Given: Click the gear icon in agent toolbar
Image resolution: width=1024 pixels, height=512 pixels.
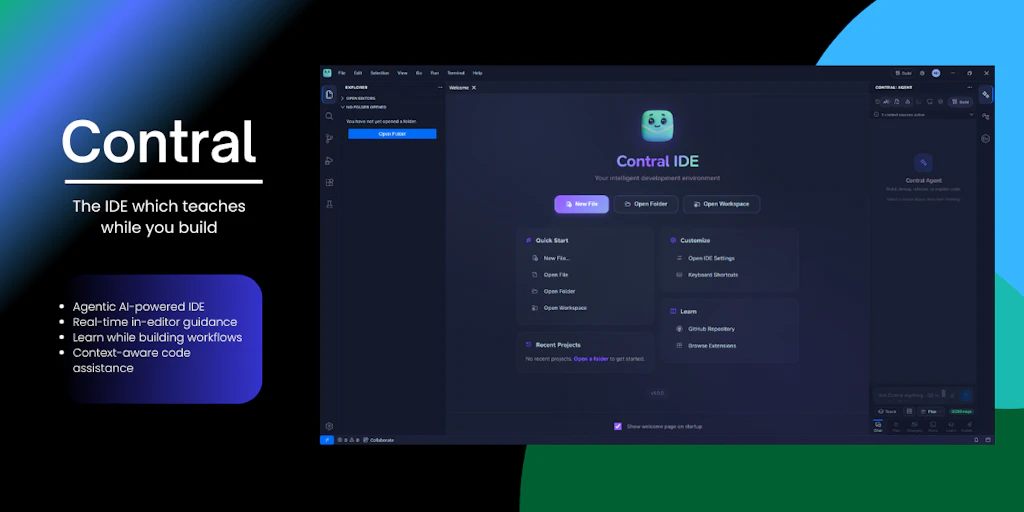Looking at the screenshot, I should (940, 102).
